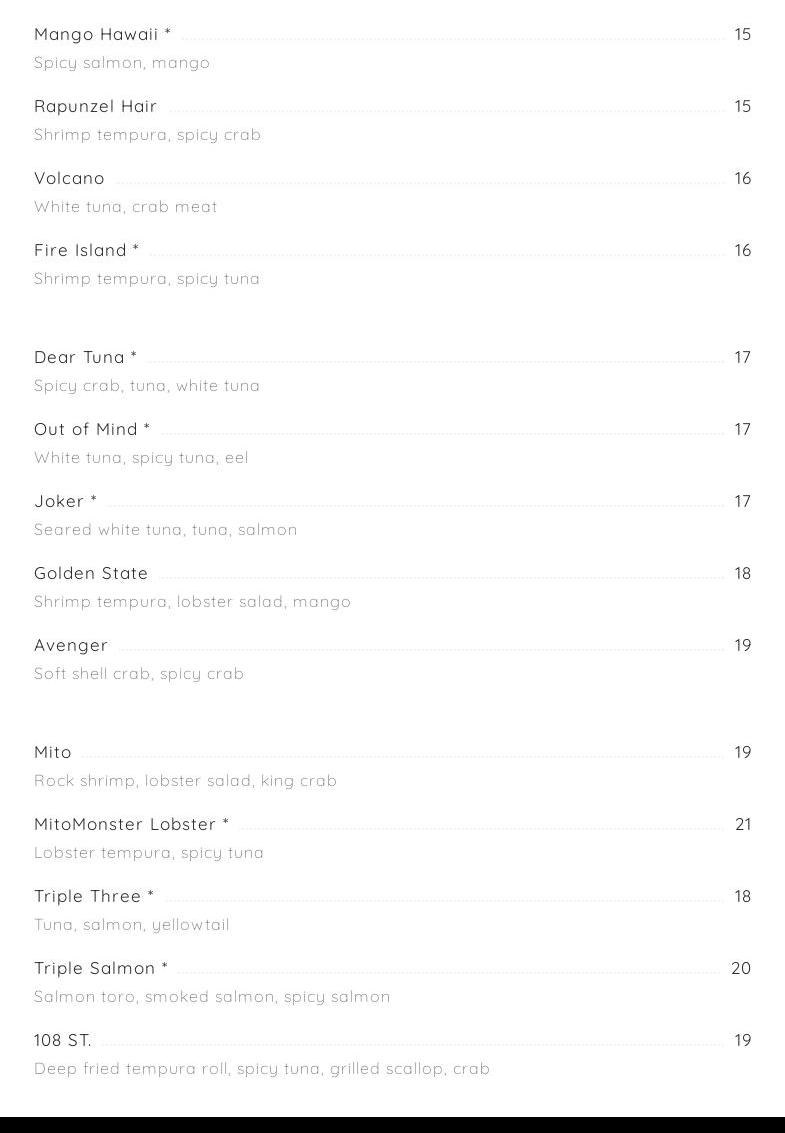
Task: Pick the Golden State roll
Action: (x=91, y=573)
